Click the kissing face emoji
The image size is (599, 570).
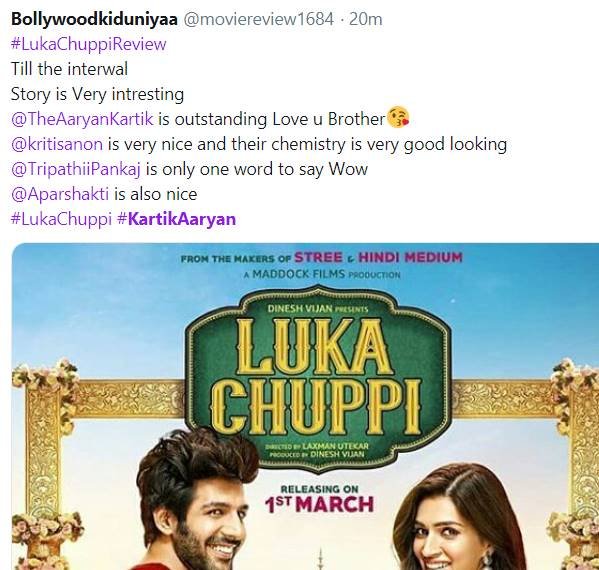point(398,117)
